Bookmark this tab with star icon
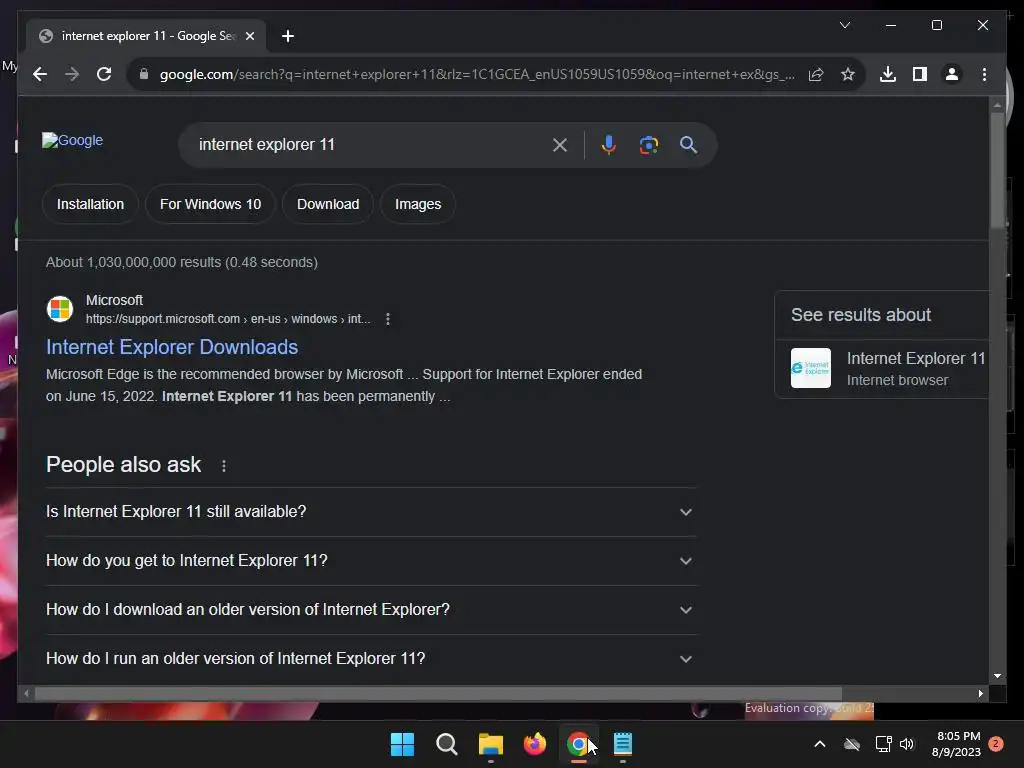Image resolution: width=1024 pixels, height=768 pixels. coord(848,74)
